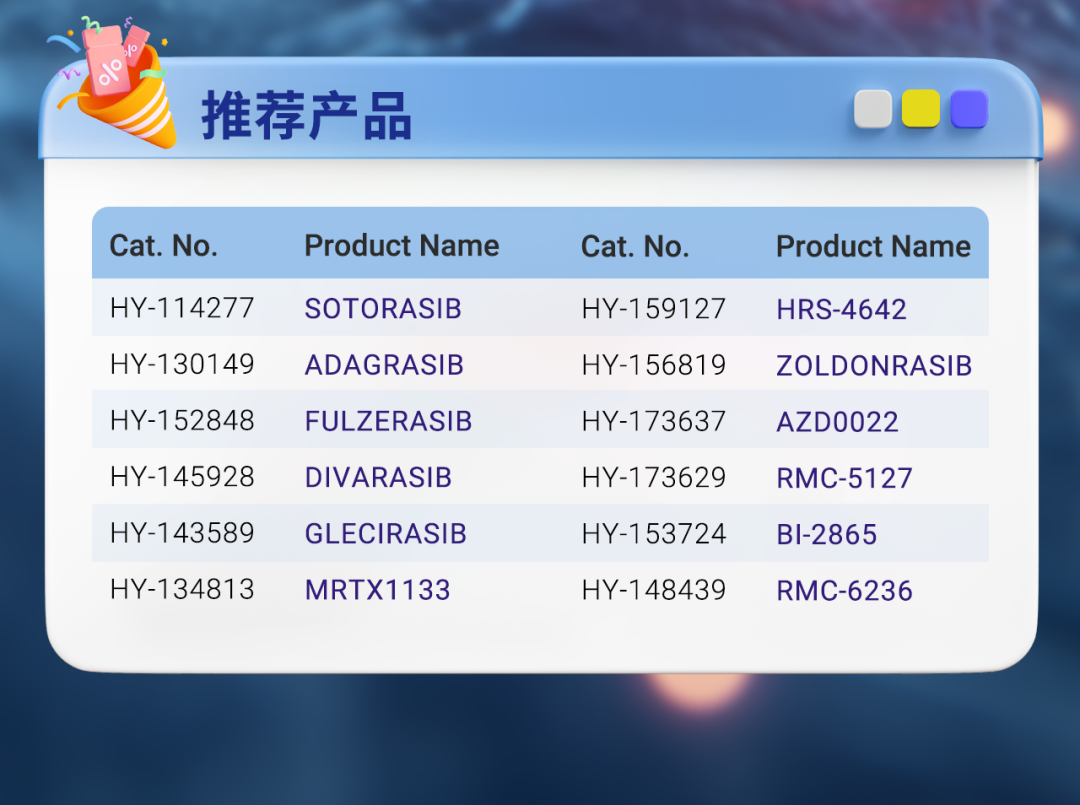1080x805 pixels.
Task: Open the SOTORASIB product link
Action: [383, 309]
